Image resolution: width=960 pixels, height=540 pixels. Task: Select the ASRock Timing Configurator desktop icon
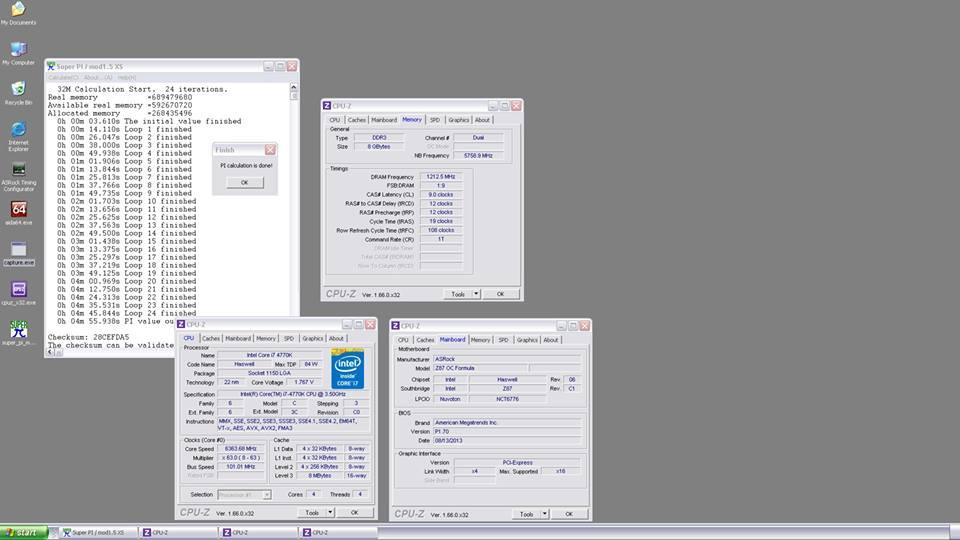point(18,176)
